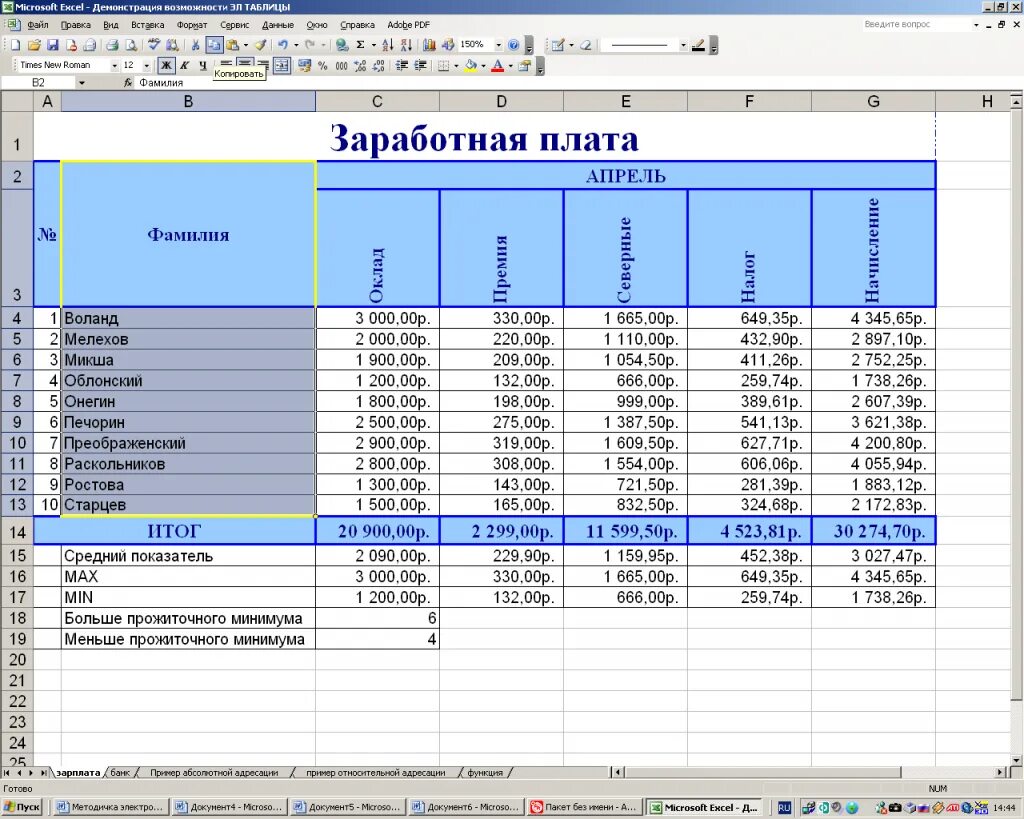Viewport: 1024px width, 819px height.
Task: Open the 150% zoom dropdown
Action: coord(498,45)
